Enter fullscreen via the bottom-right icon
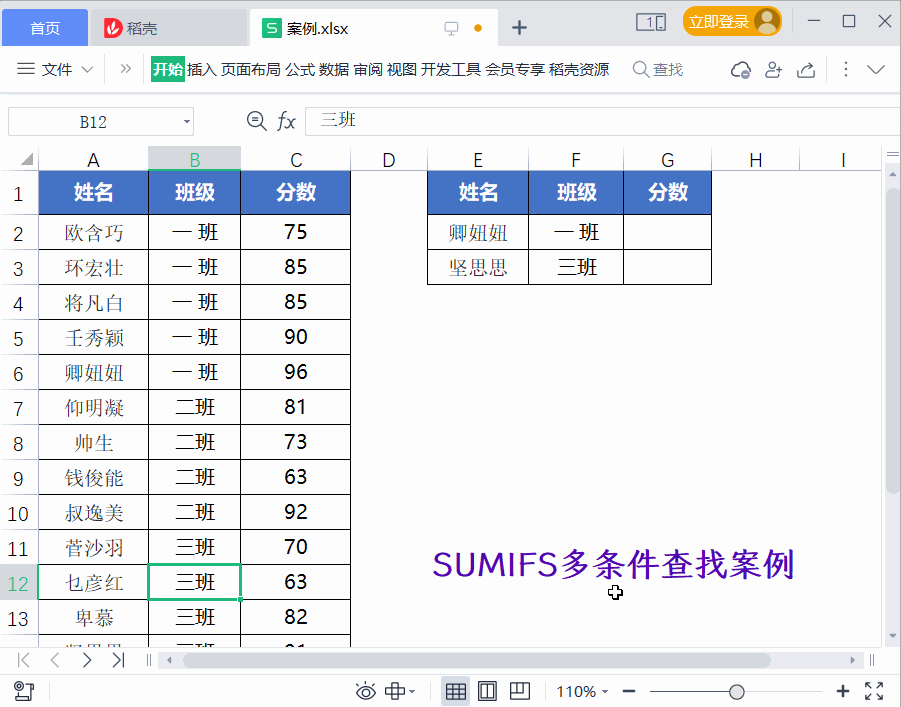Screen dimensions: 901x707 [875, 690]
